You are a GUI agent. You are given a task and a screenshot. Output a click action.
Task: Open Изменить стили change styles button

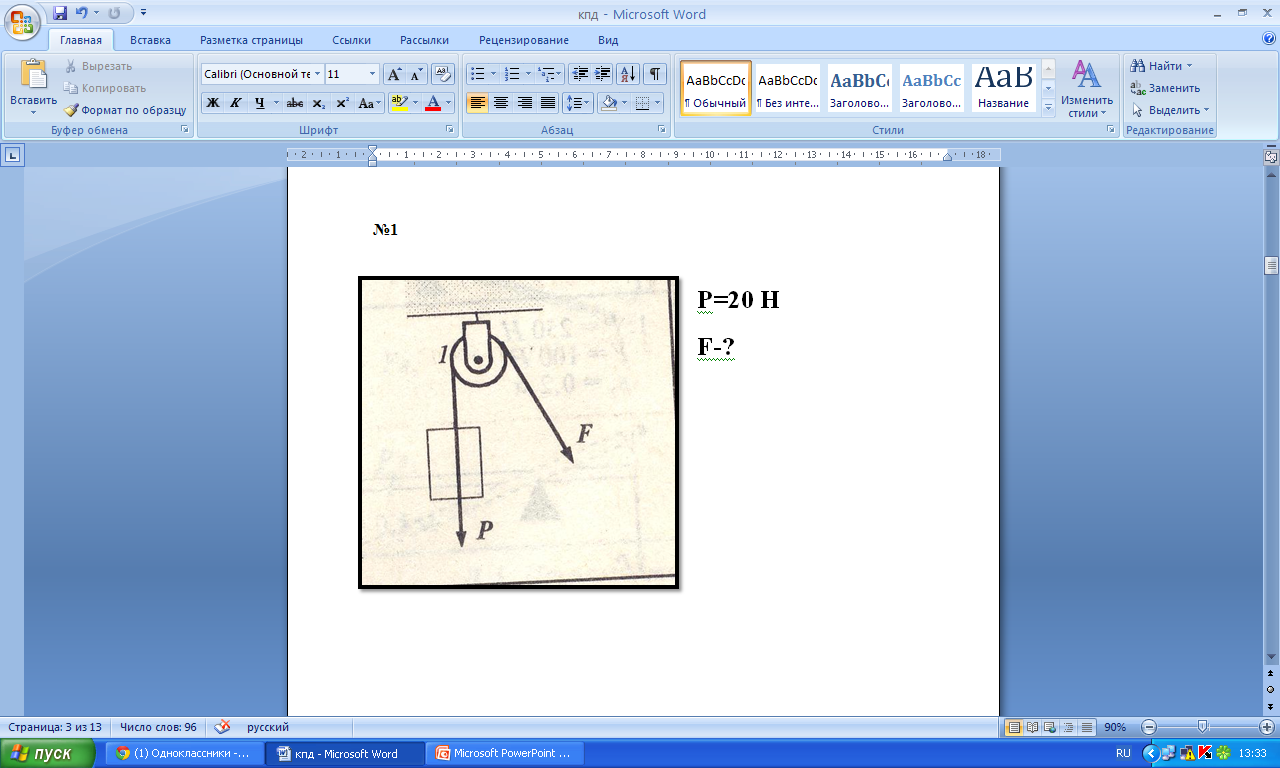pos(1087,89)
